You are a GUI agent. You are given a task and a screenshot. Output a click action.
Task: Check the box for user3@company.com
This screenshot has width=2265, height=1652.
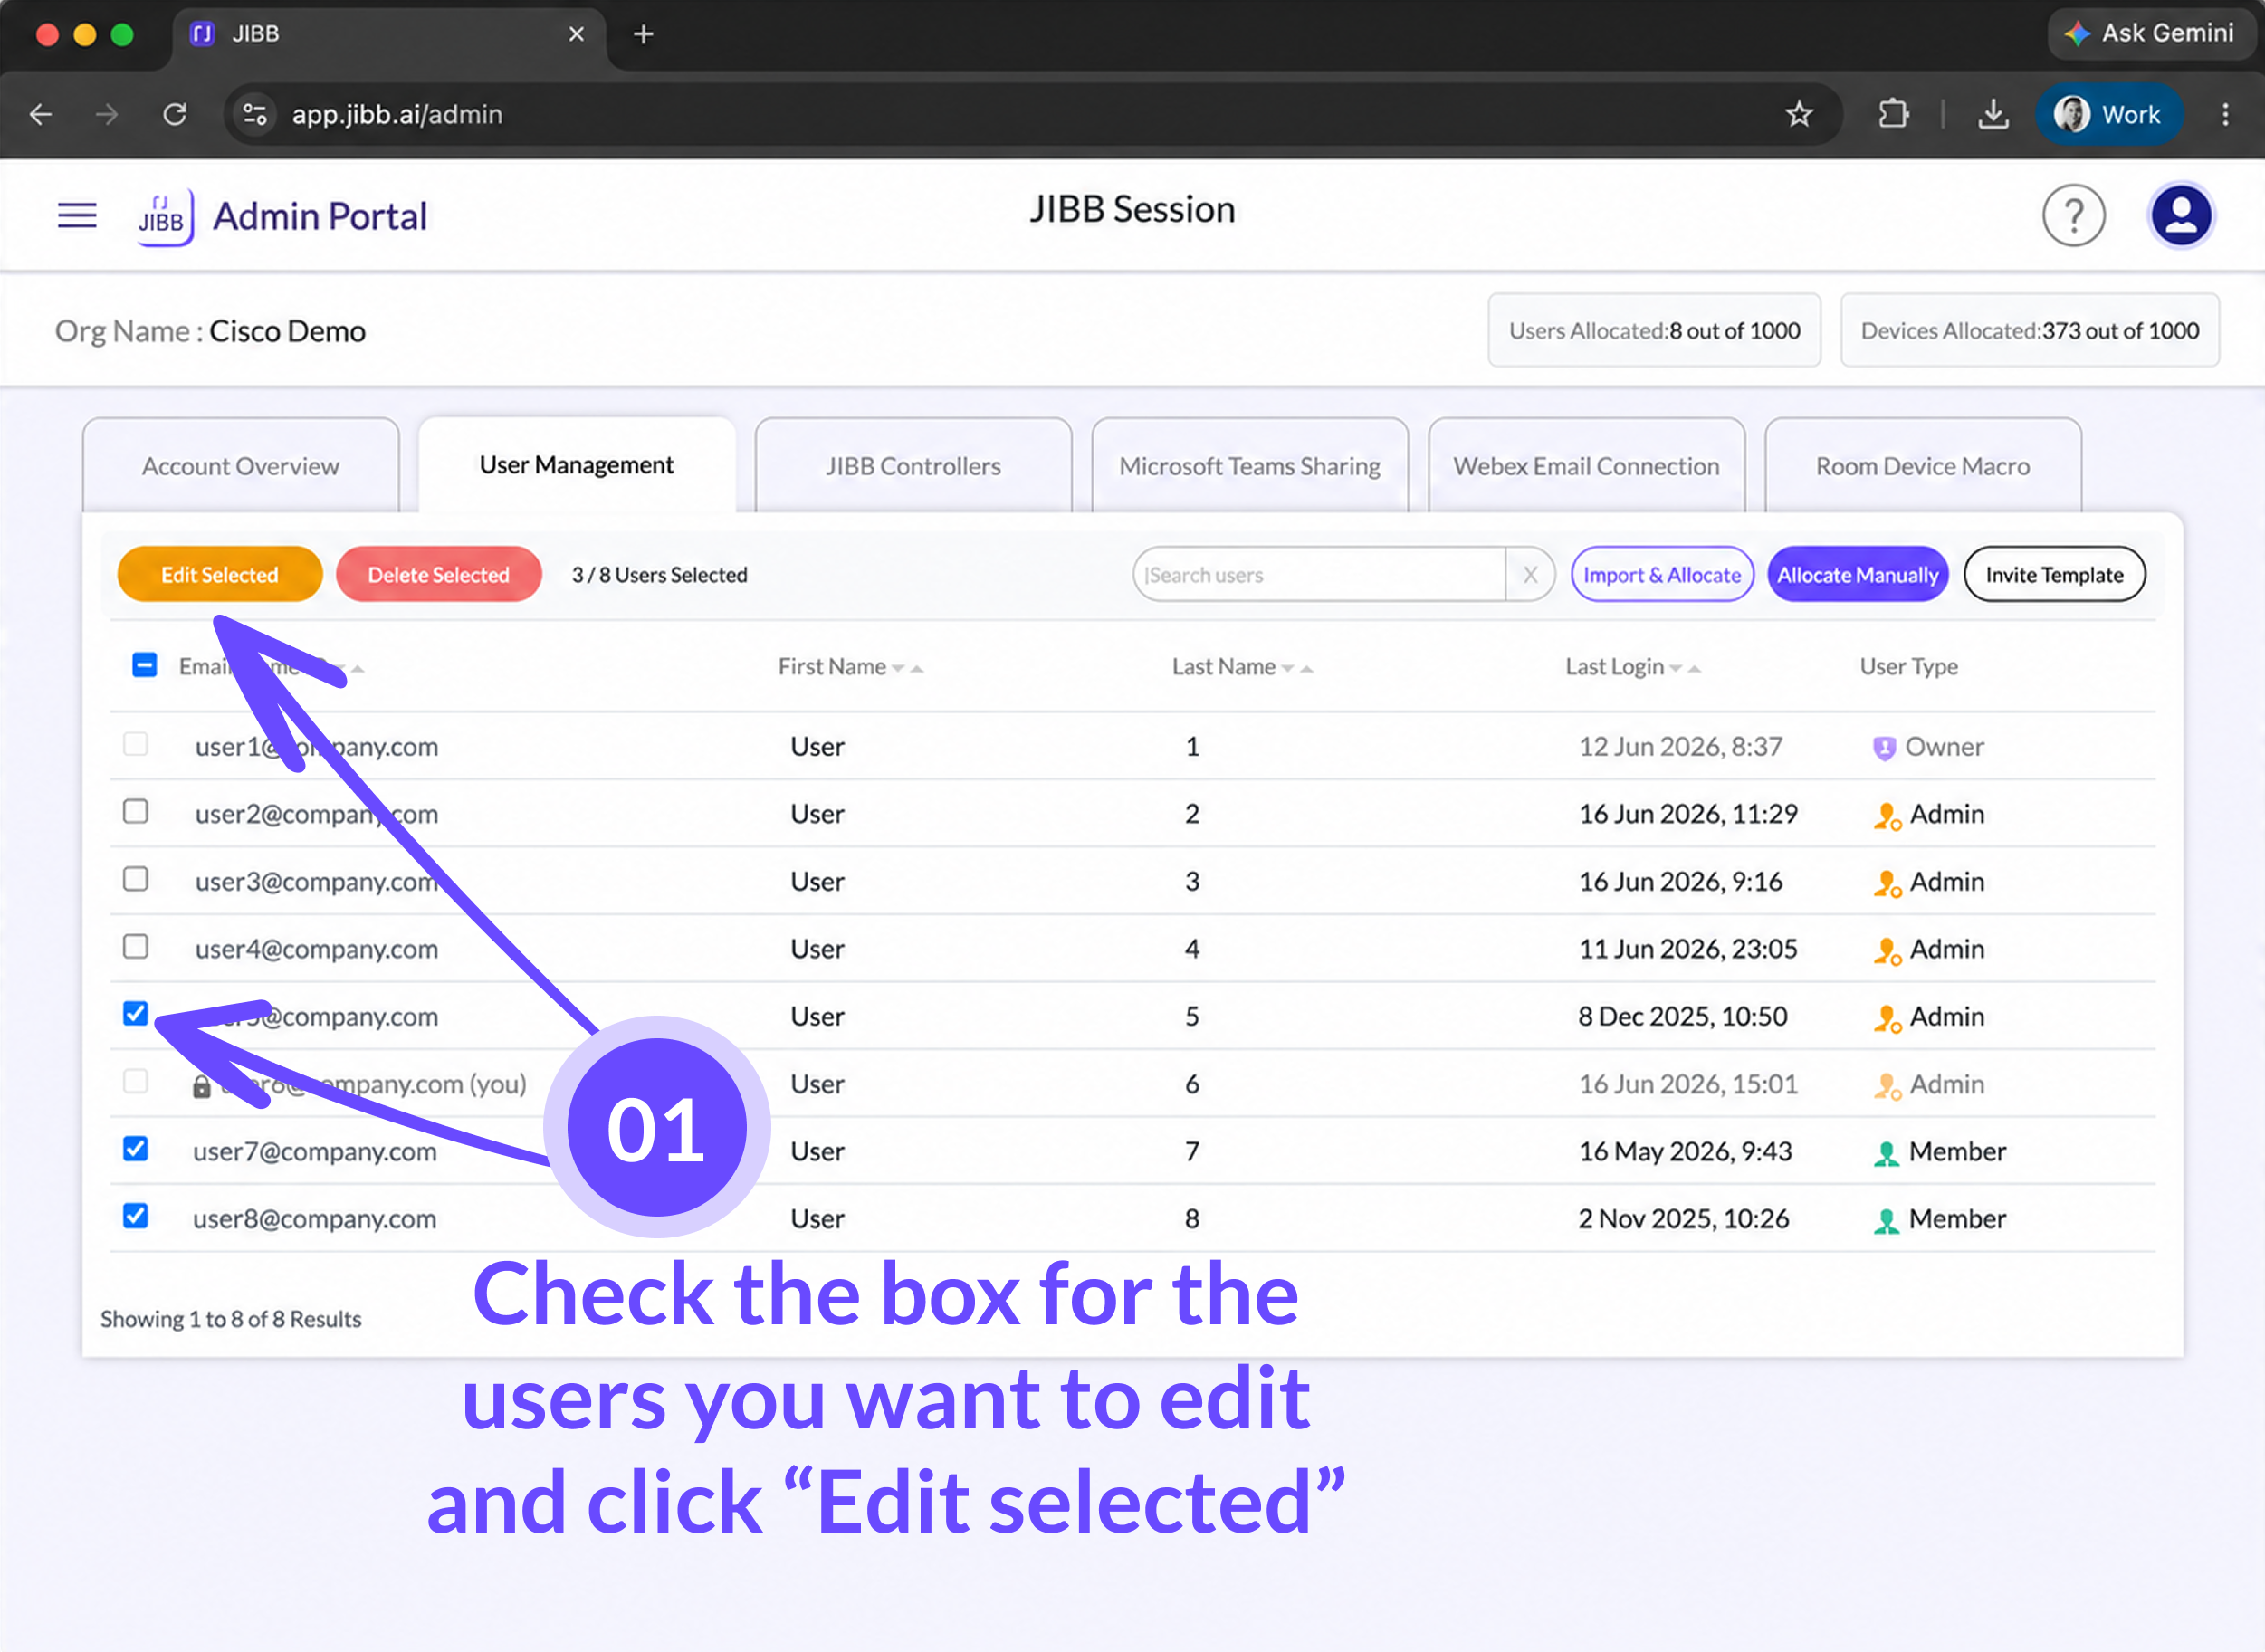pyautogui.click(x=136, y=879)
